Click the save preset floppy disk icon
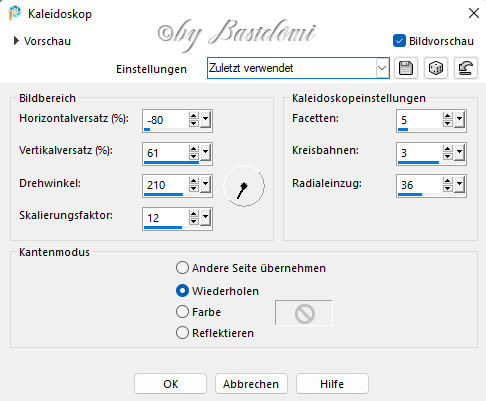Image resolution: width=486 pixels, height=401 pixels. click(406, 68)
